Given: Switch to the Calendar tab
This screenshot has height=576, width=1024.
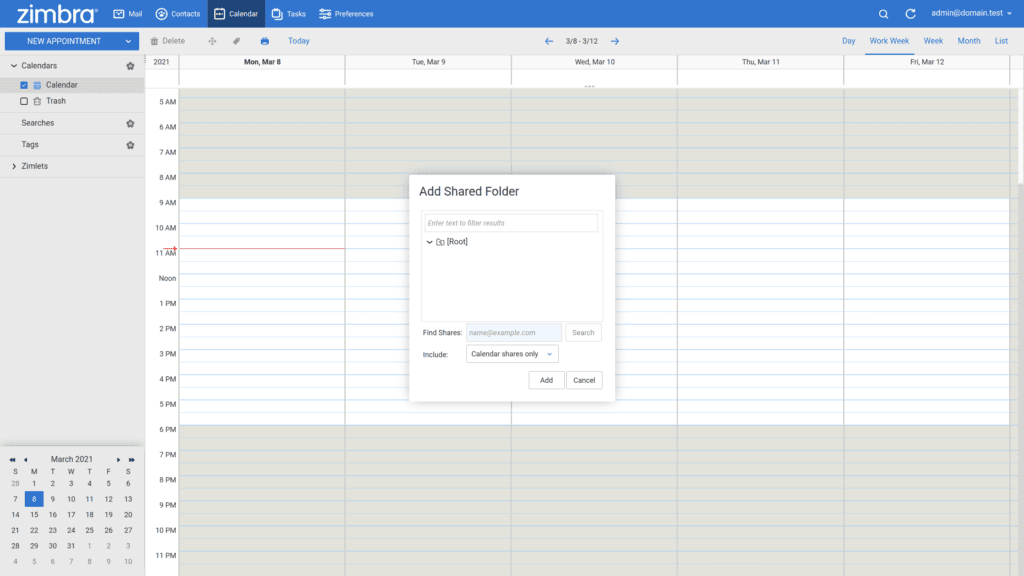Looking at the screenshot, I should coord(236,14).
